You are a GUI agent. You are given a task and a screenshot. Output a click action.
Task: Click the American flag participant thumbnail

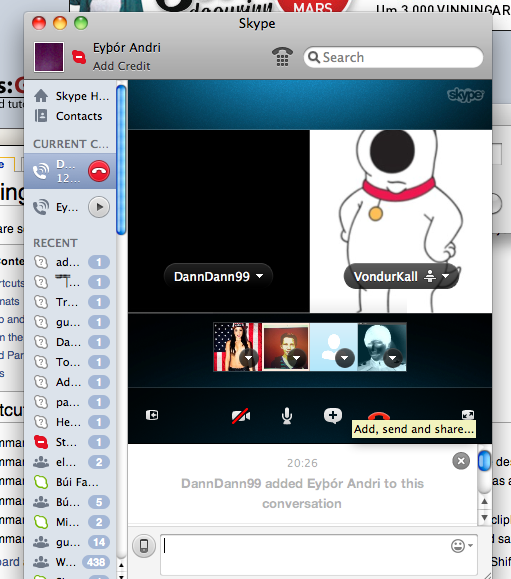[237, 347]
